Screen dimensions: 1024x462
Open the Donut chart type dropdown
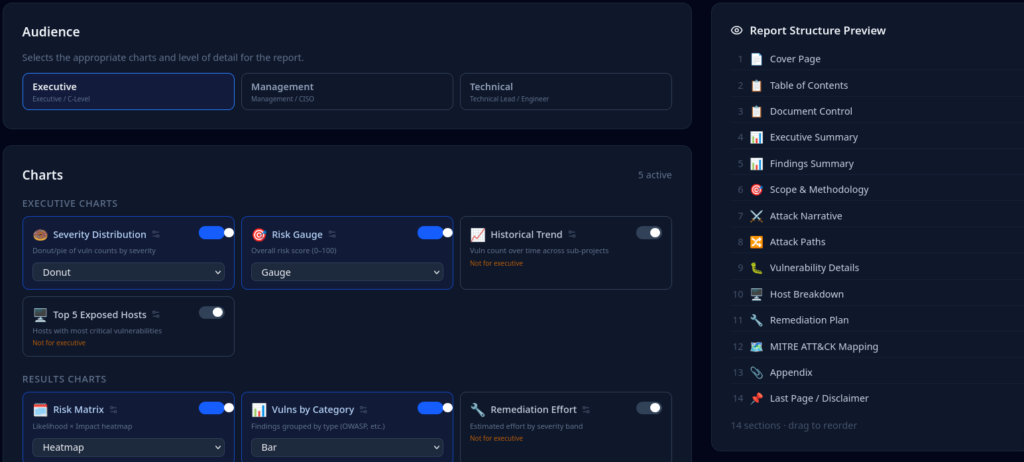(x=129, y=272)
